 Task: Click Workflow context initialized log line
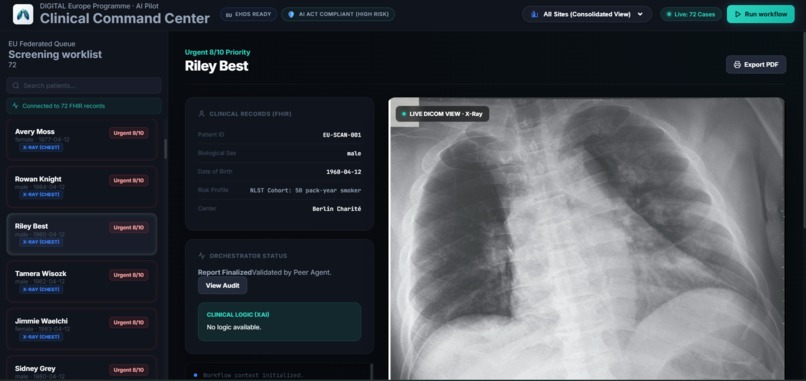253,375
